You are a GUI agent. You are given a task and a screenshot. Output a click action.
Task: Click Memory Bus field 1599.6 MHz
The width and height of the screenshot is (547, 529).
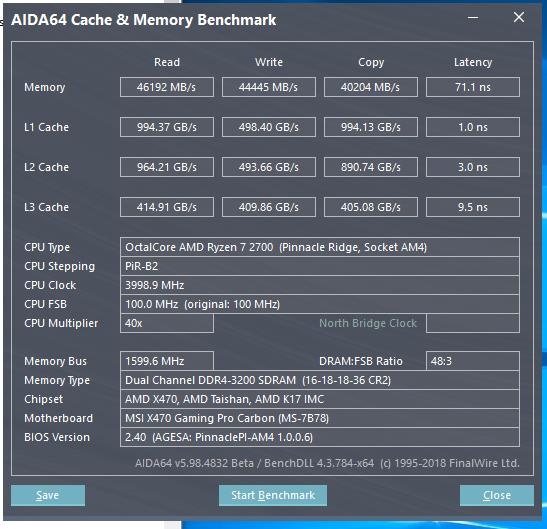coord(167,361)
